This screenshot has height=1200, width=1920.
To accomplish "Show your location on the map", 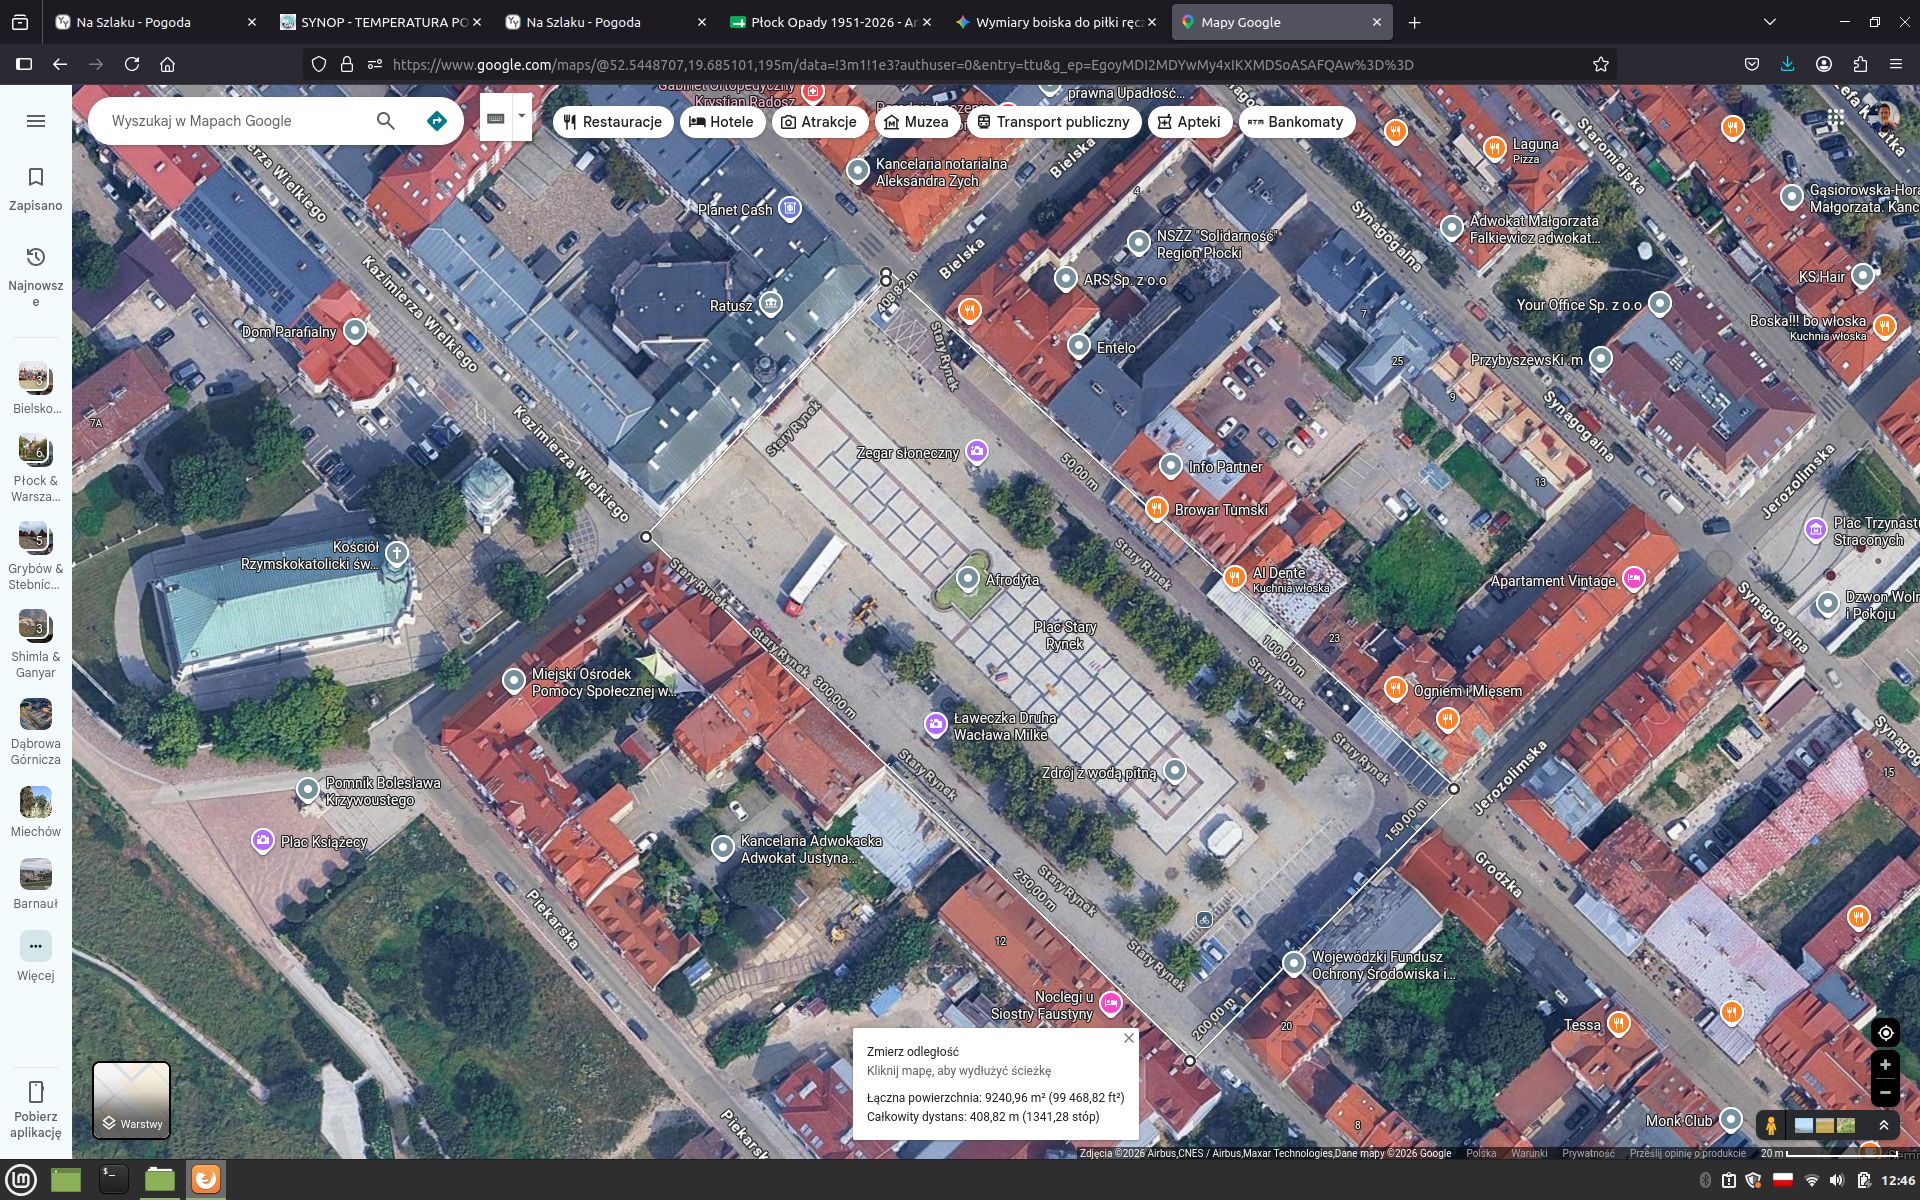I will tap(1885, 1033).
